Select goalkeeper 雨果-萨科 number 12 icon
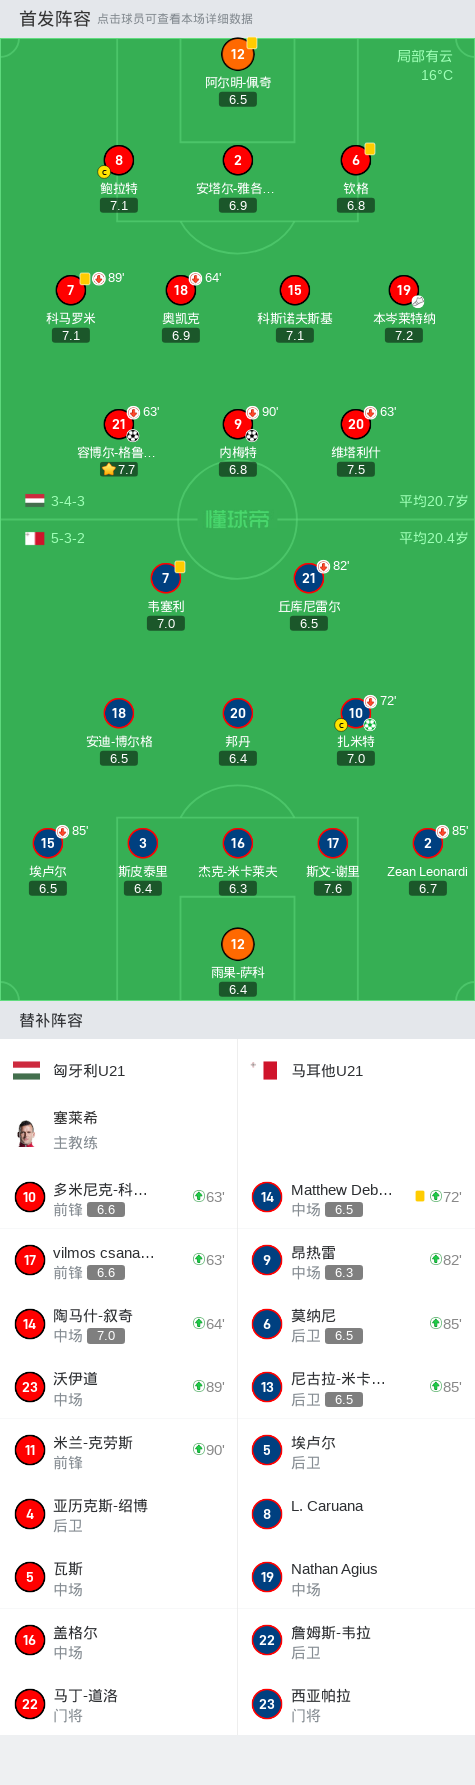Image resolution: width=475 pixels, height=1785 pixels. [x=237, y=944]
